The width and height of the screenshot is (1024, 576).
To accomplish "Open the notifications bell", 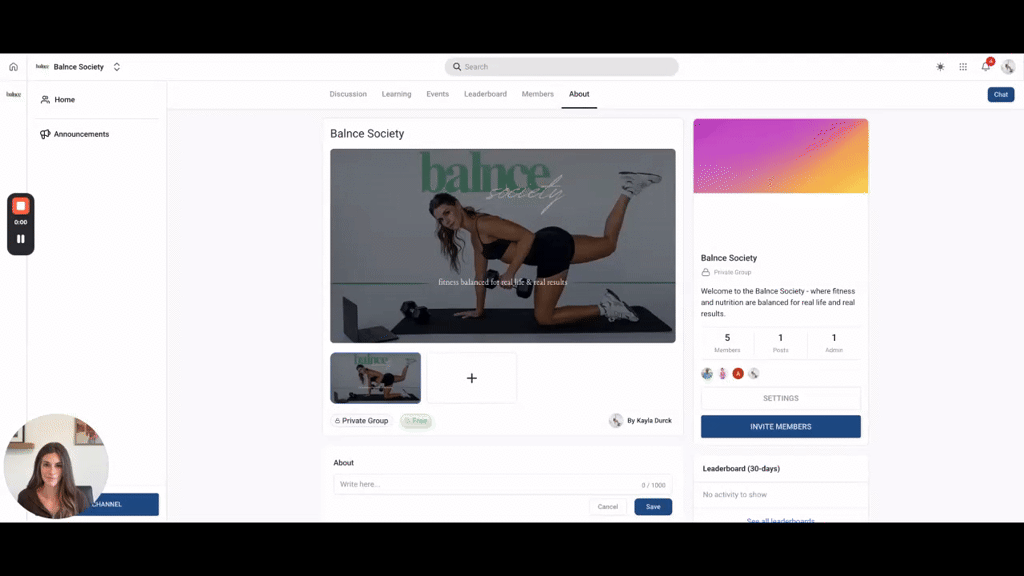I will (x=986, y=66).
